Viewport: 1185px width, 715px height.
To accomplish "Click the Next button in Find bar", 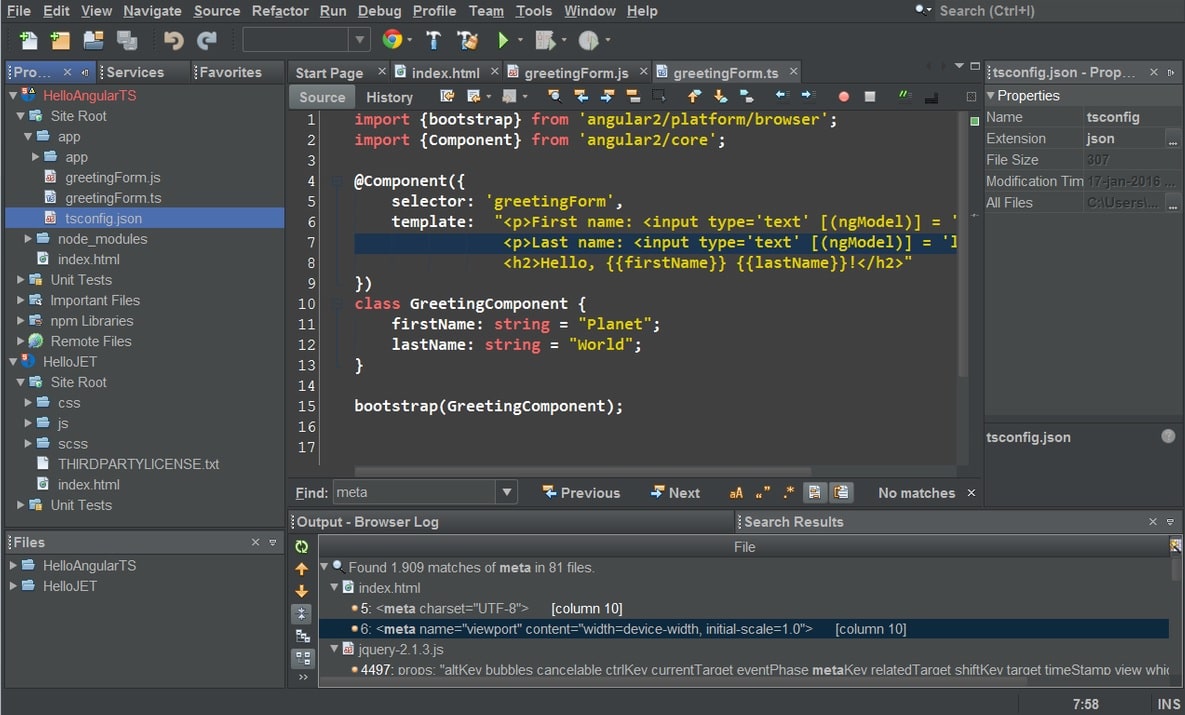I will tap(675, 493).
